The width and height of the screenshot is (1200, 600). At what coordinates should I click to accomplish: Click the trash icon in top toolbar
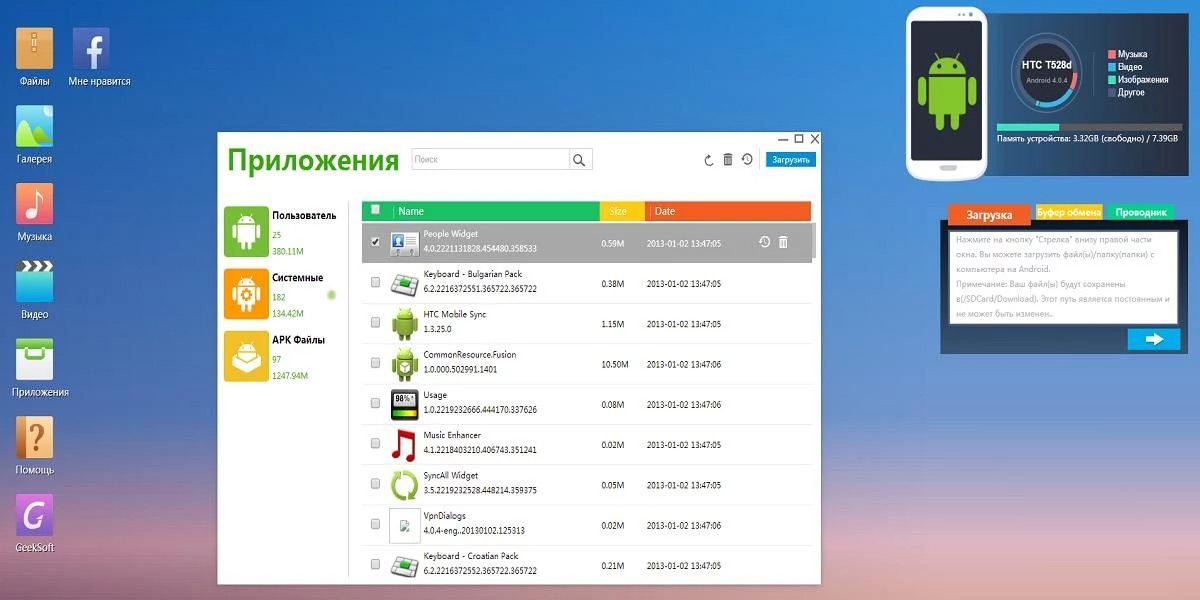click(x=728, y=160)
